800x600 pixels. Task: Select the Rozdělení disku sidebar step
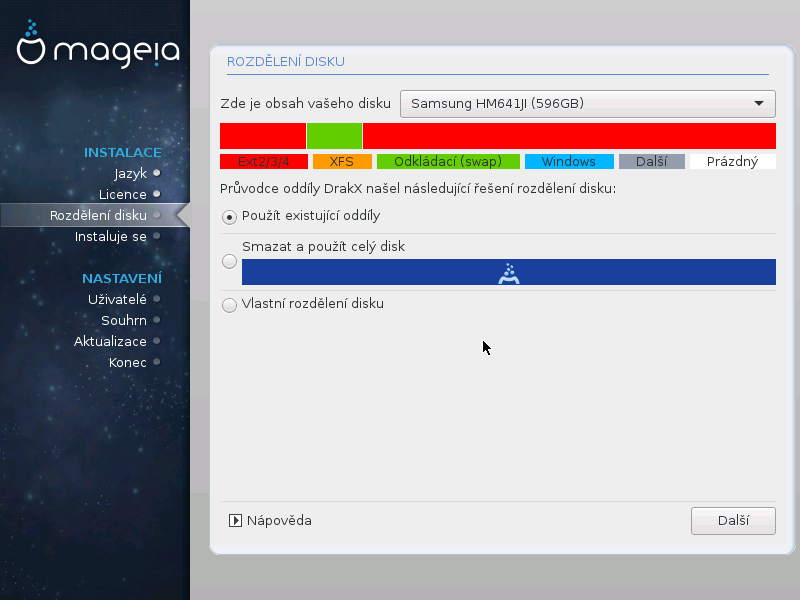click(98, 215)
